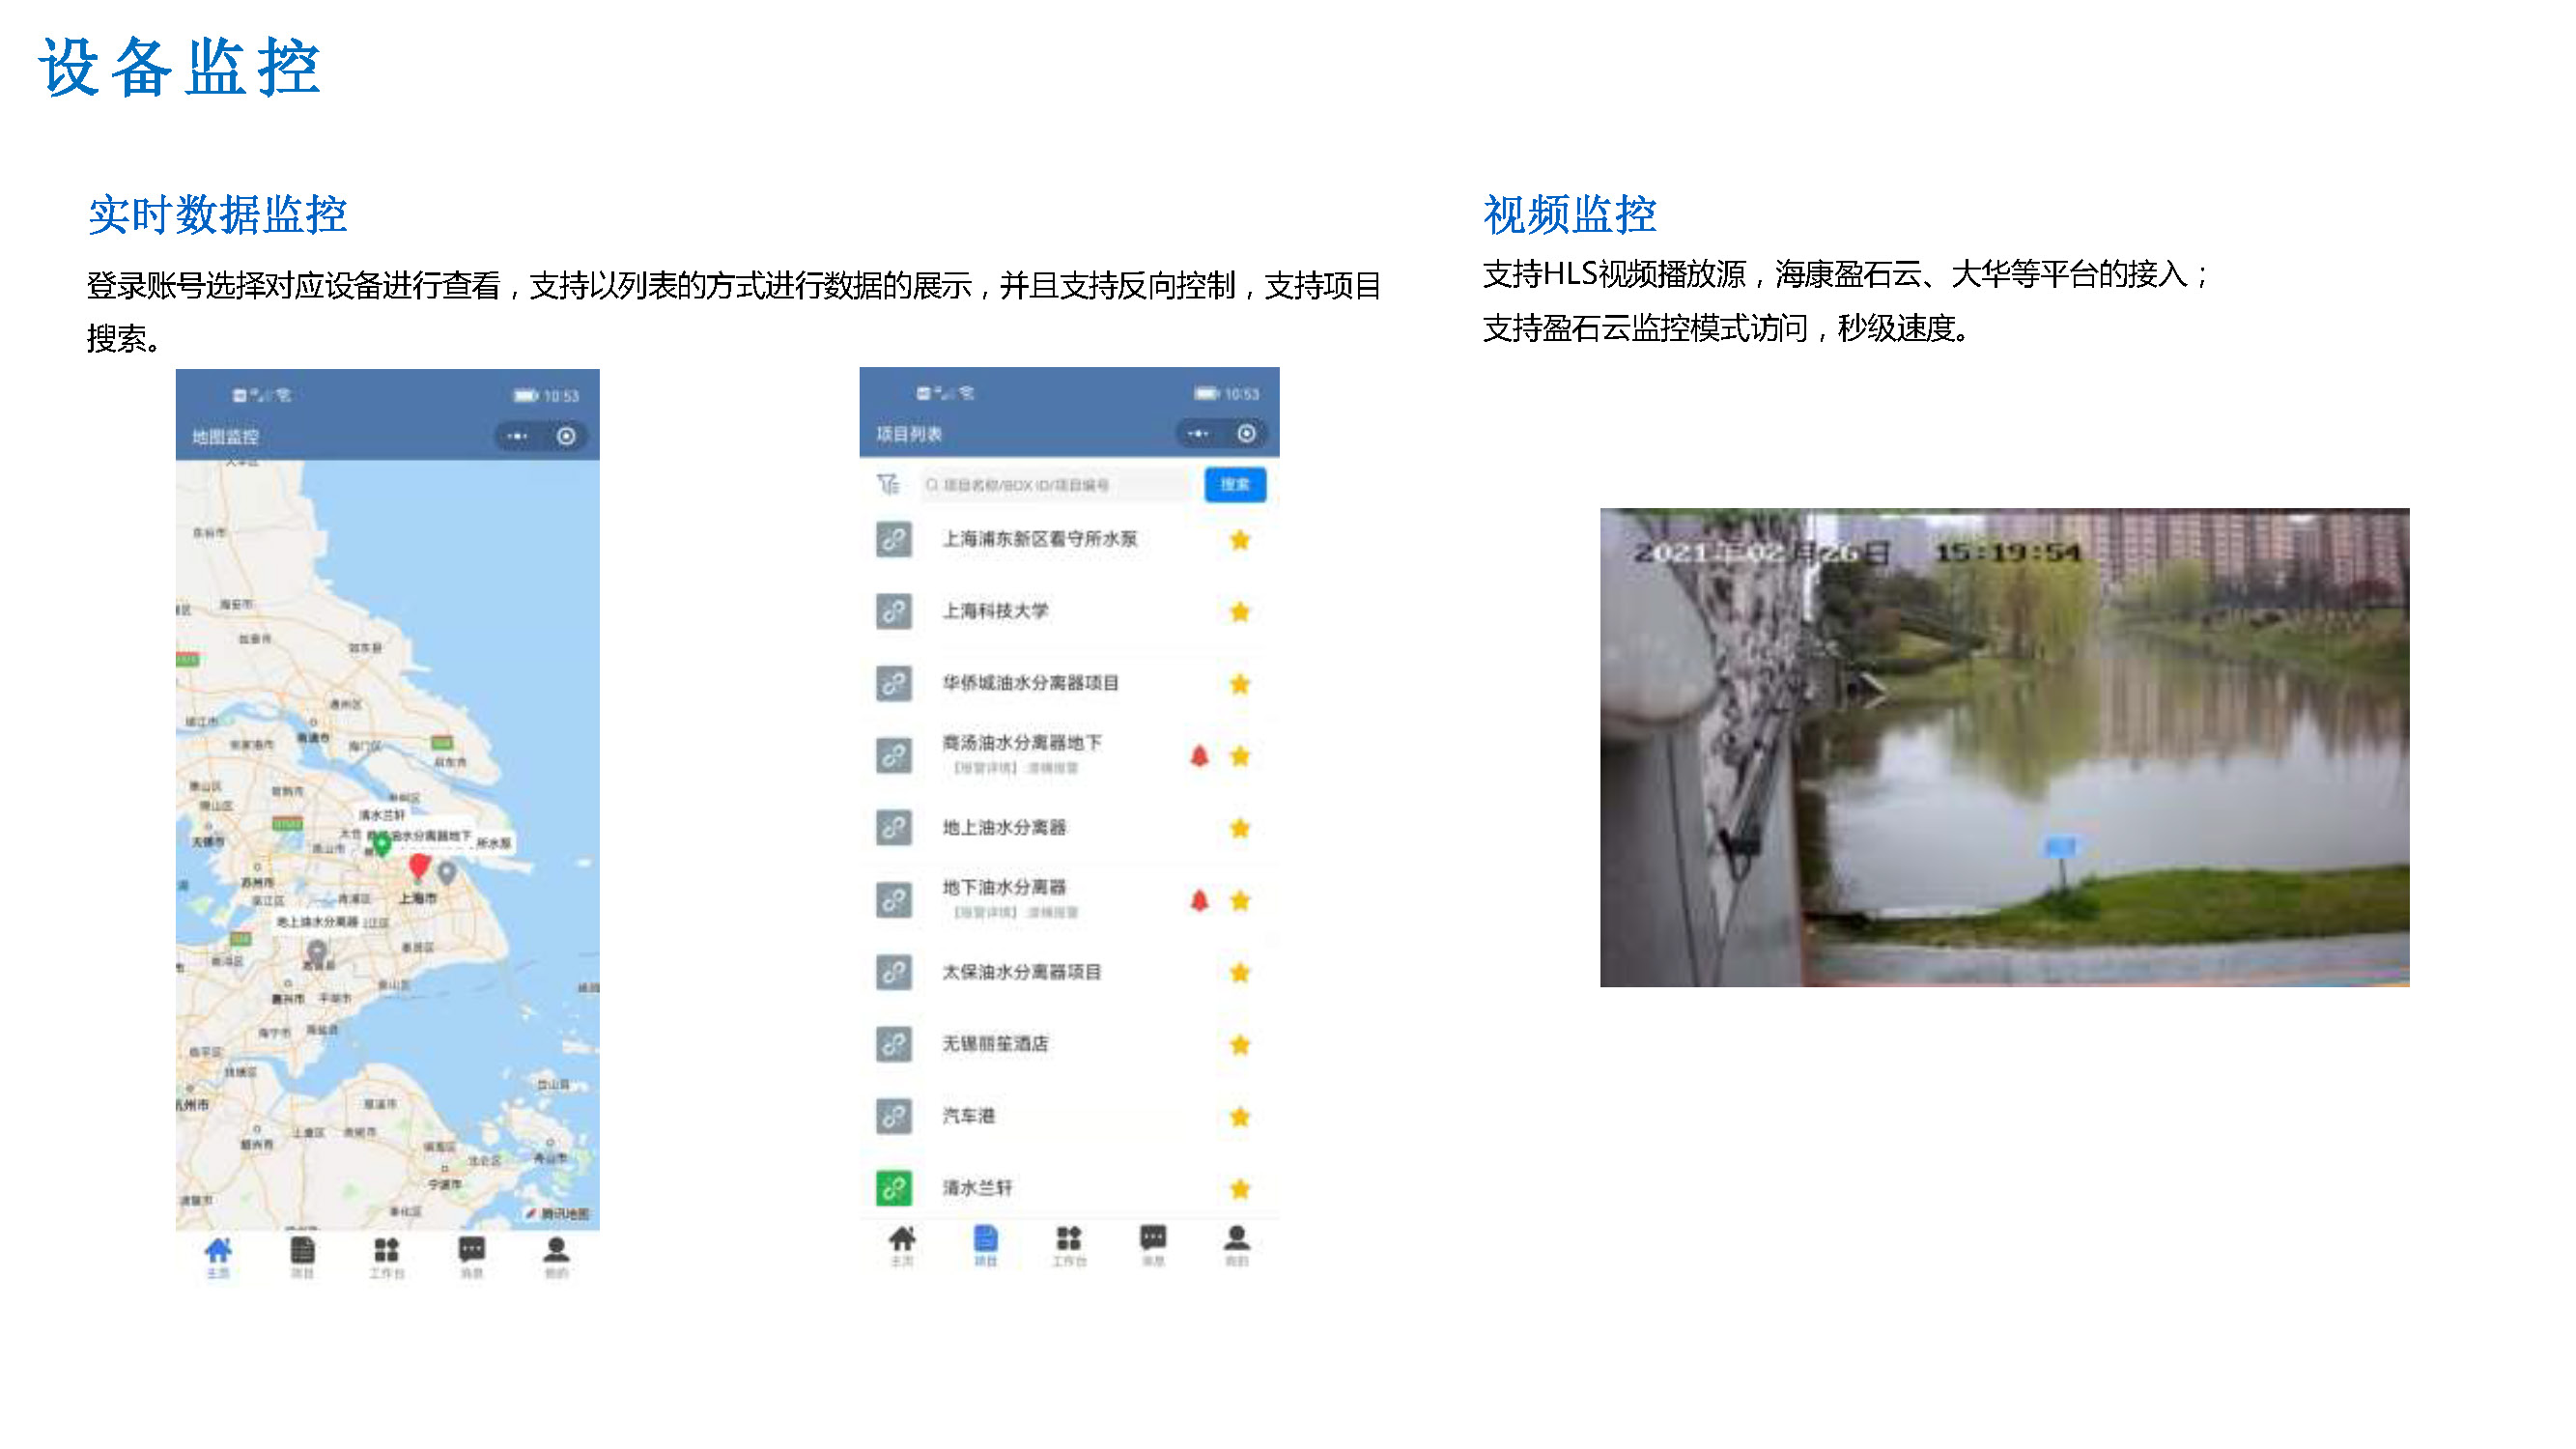Click green link icon of 清水兰轩
This screenshot has width=2576, height=1449.
point(894,1188)
